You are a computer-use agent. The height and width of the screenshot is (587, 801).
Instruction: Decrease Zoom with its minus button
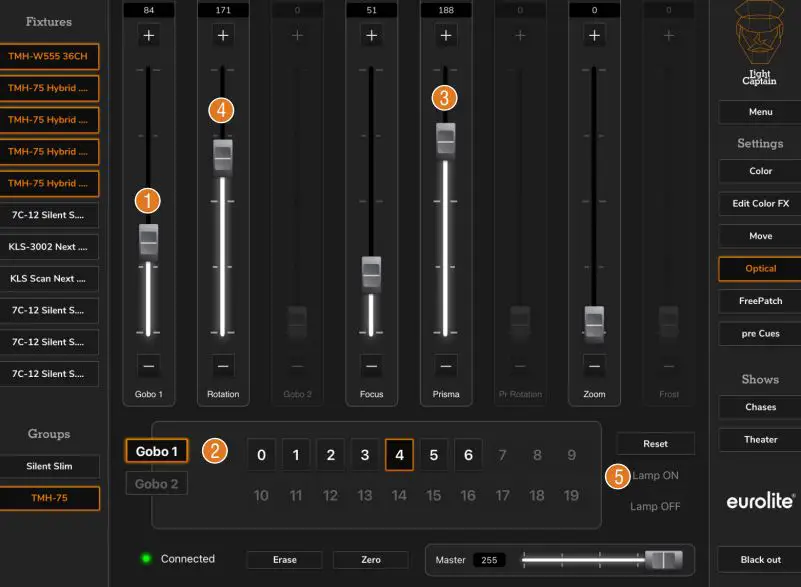594,366
